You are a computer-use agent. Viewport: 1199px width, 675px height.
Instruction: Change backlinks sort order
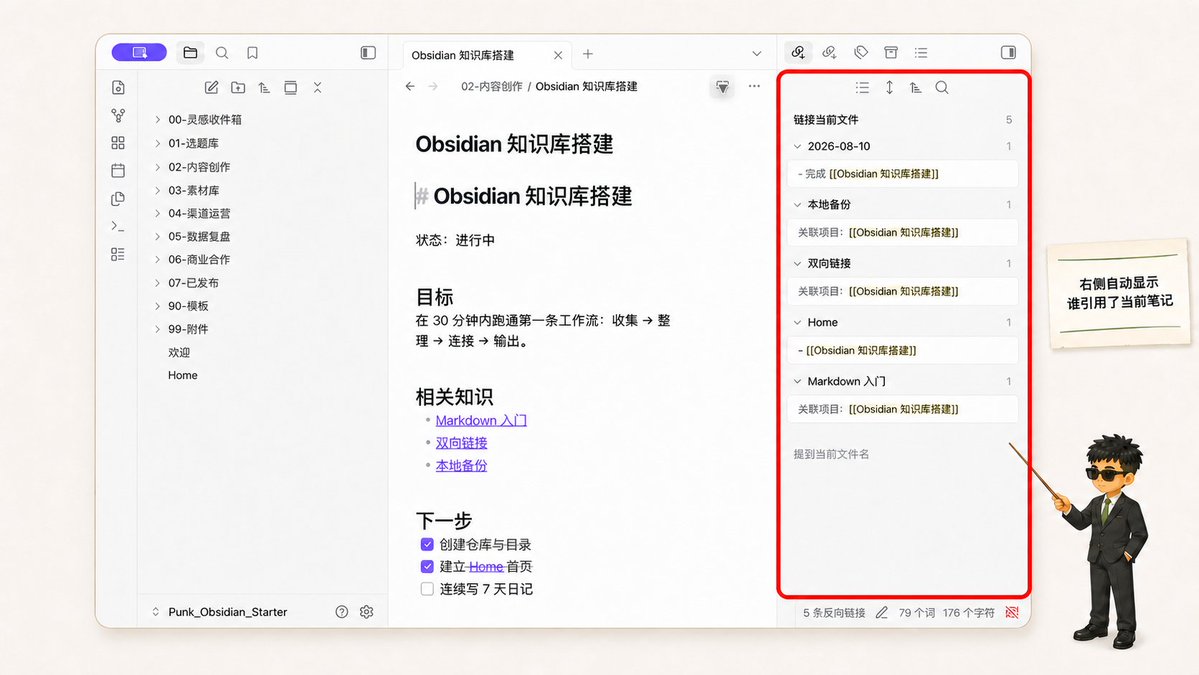click(x=915, y=87)
